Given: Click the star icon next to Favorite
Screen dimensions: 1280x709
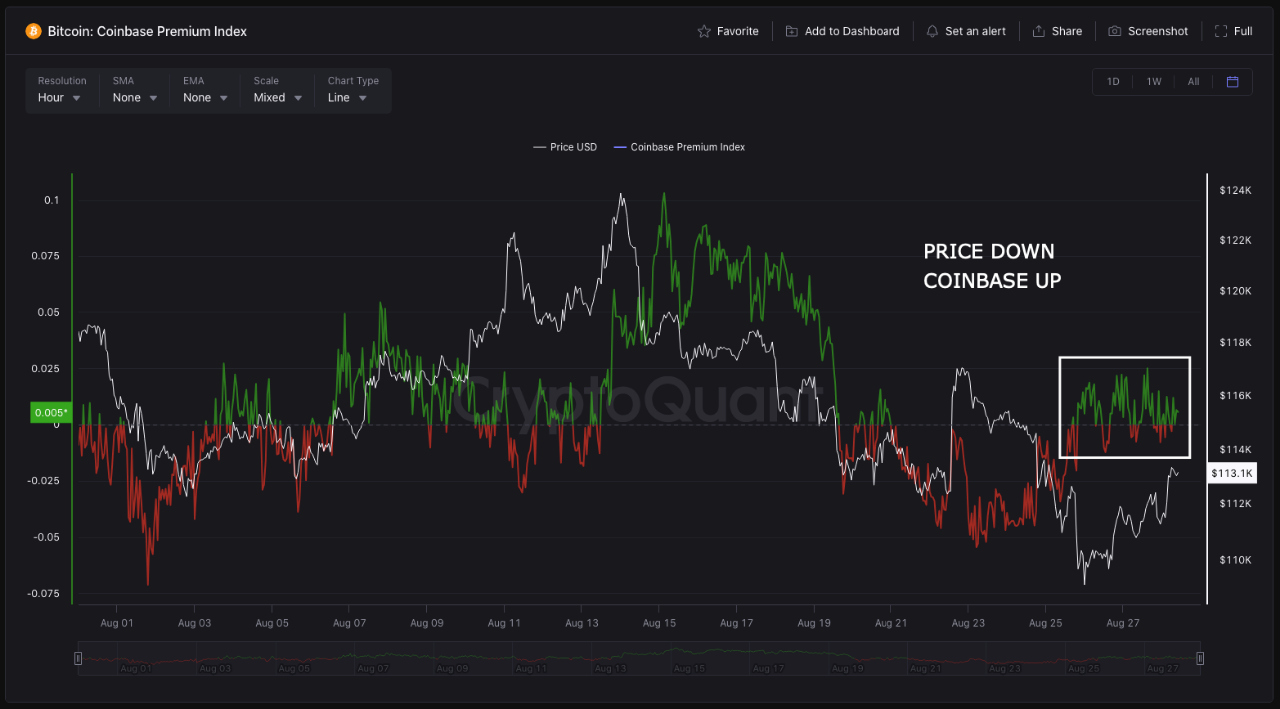Looking at the screenshot, I should click(703, 31).
